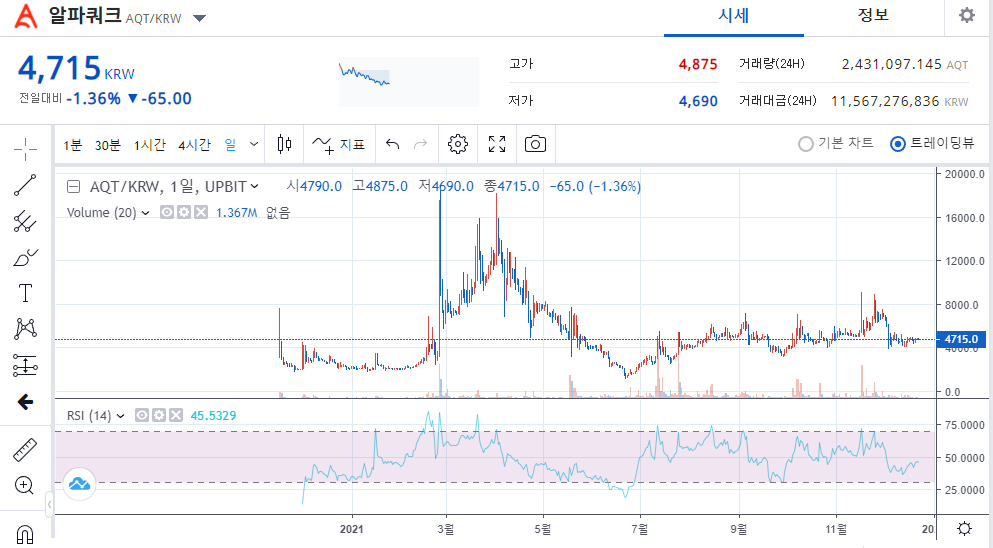Expand the AQT/KRW symbol legend chevron
Image resolution: width=993 pixels, height=548 pixels.
(255, 186)
